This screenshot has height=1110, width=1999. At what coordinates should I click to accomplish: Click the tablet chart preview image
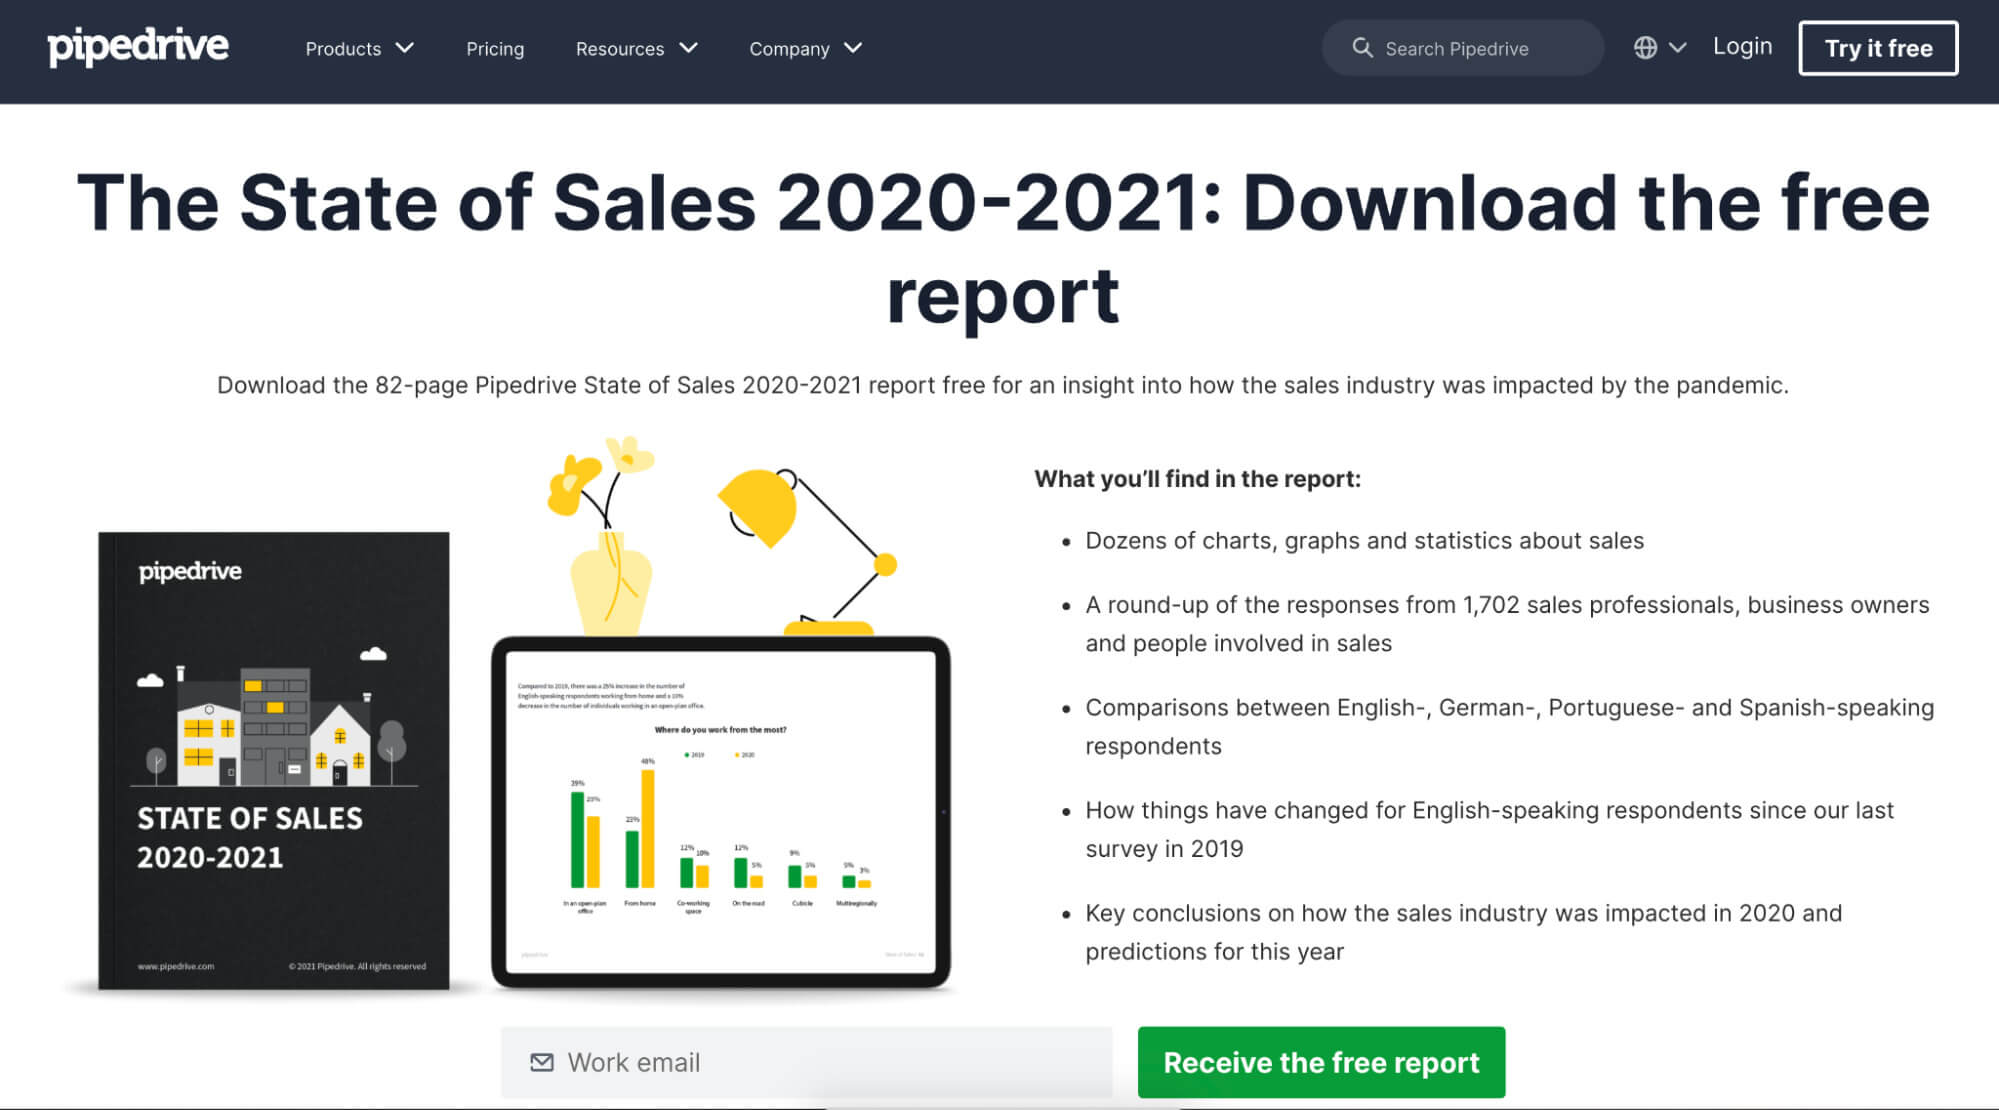point(721,812)
